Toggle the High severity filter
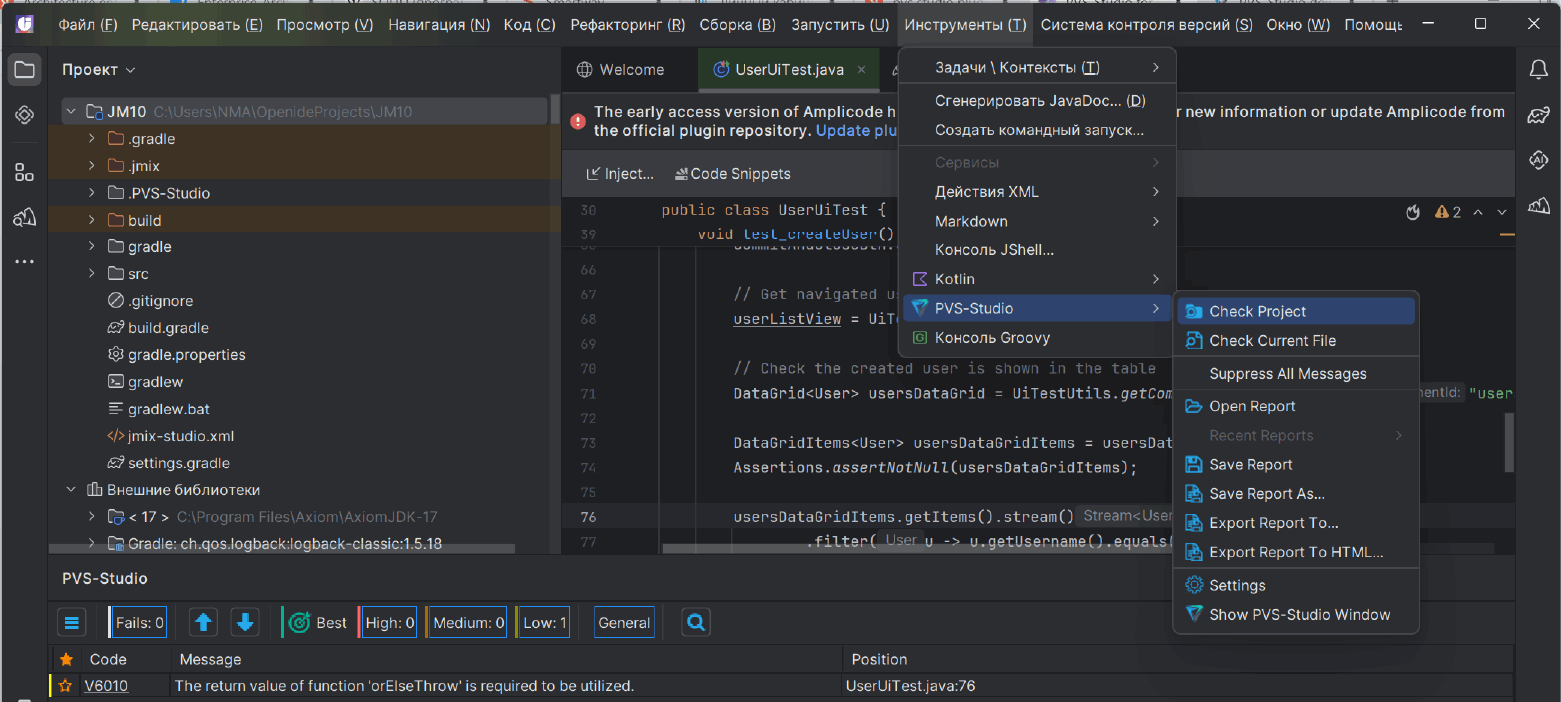The width and height of the screenshot is (1561, 702). point(389,623)
